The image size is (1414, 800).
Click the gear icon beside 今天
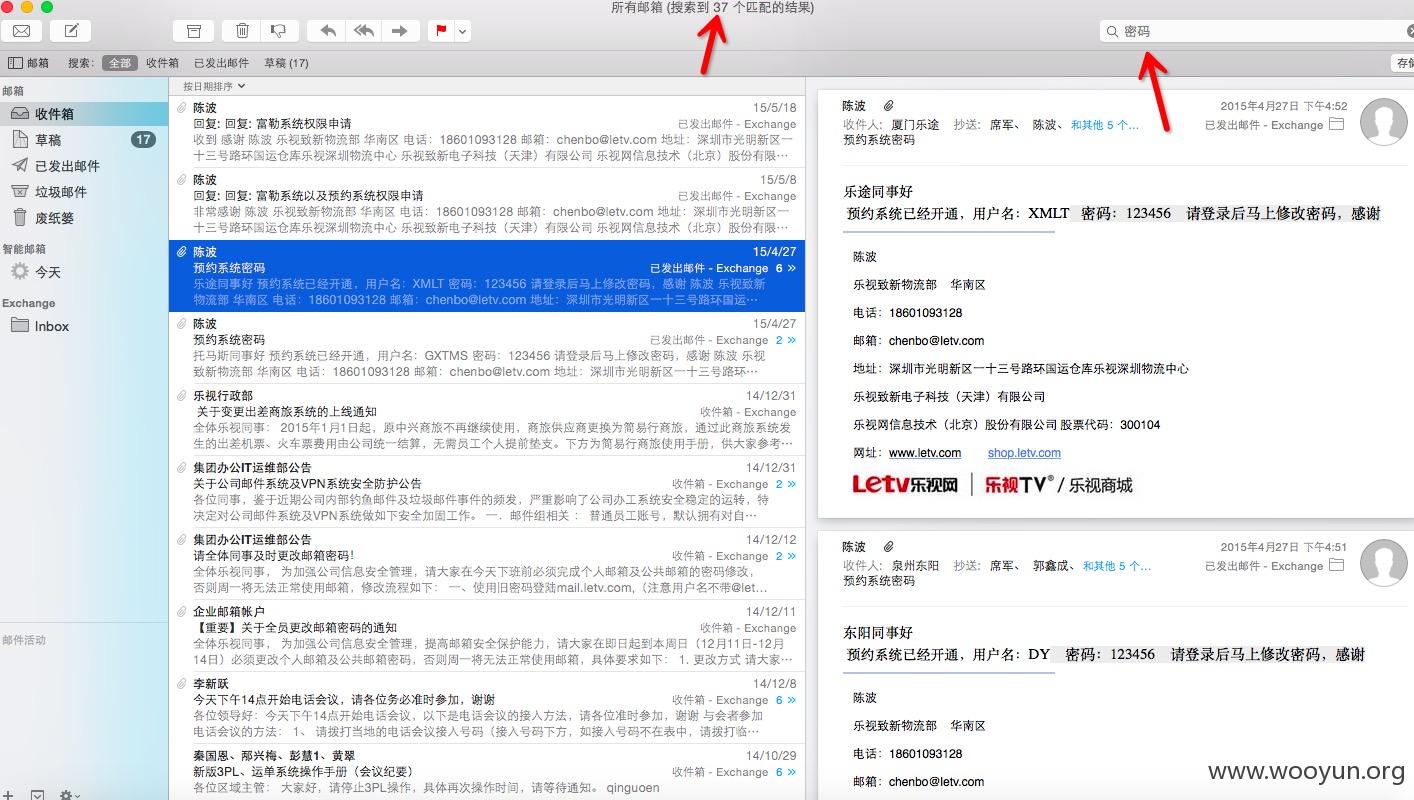tap(19, 271)
